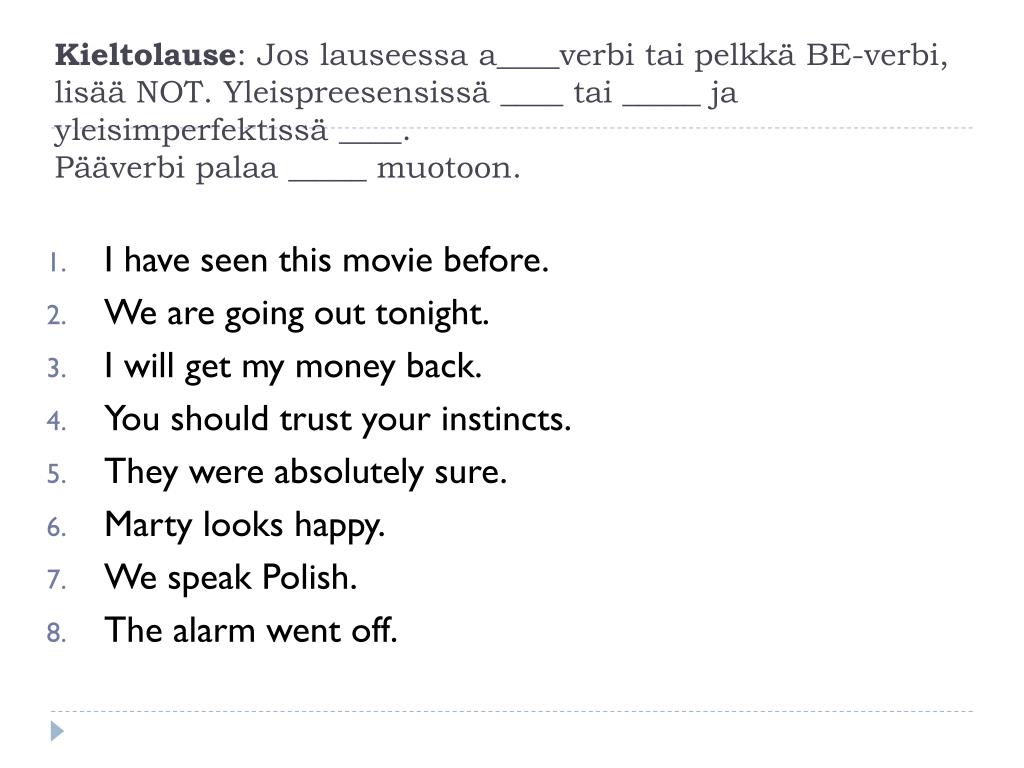Select sentence 1 'I have seen this movie before.'
Screen dimensions: 1024x768
pos(327,260)
